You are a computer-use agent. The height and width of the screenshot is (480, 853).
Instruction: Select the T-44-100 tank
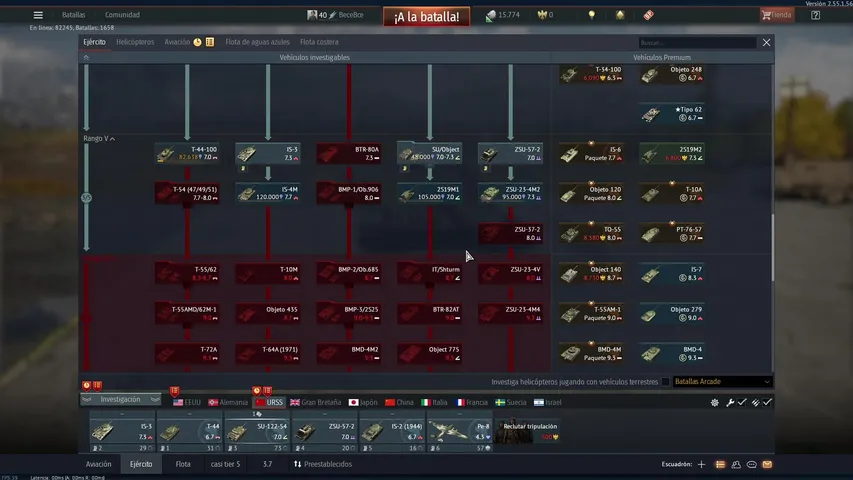pos(187,153)
